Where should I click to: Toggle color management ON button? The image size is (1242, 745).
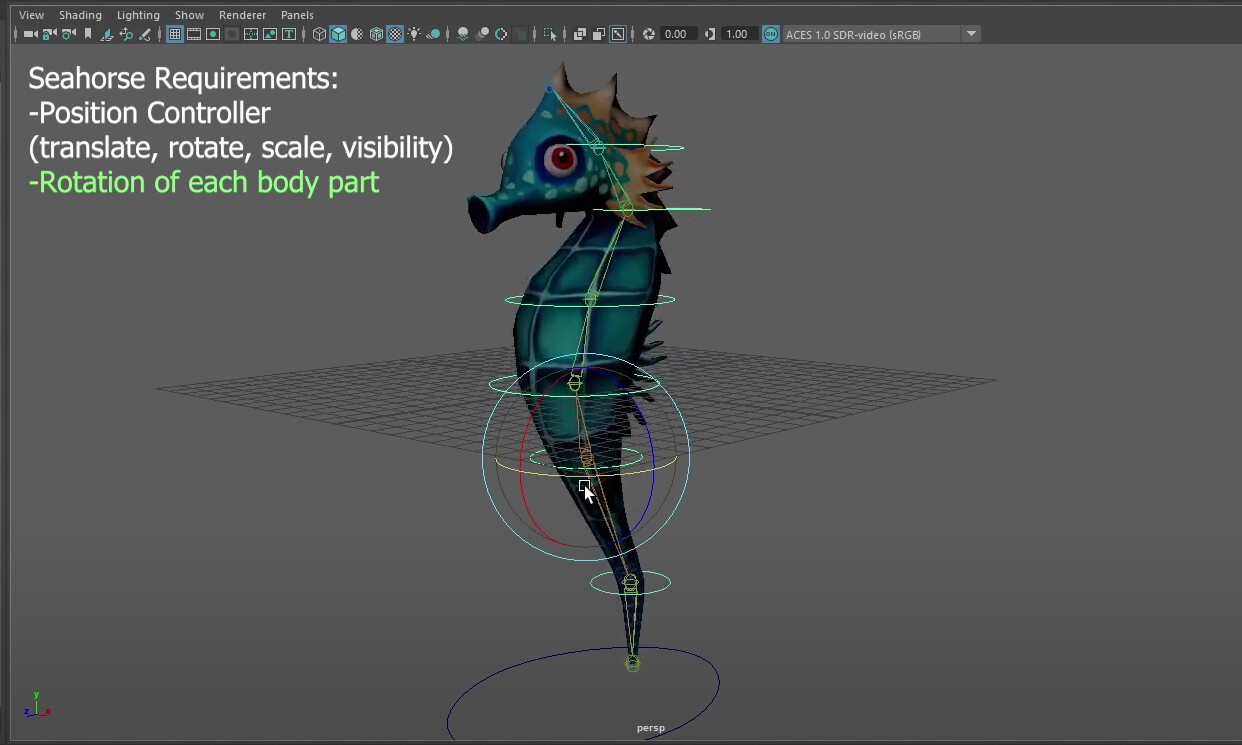tap(769, 33)
